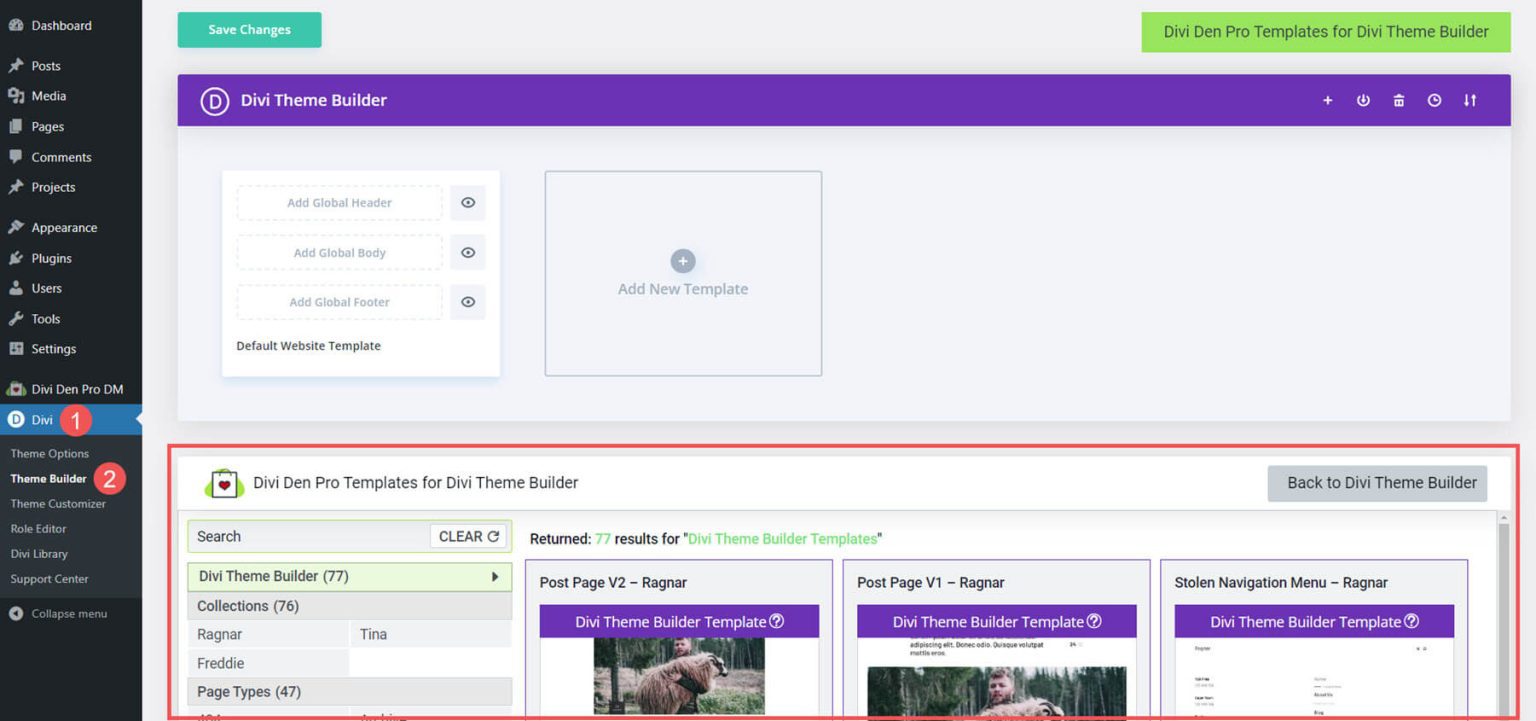Open the Plugins menu in the sidebar
Image resolution: width=1536 pixels, height=721 pixels.
[48, 257]
